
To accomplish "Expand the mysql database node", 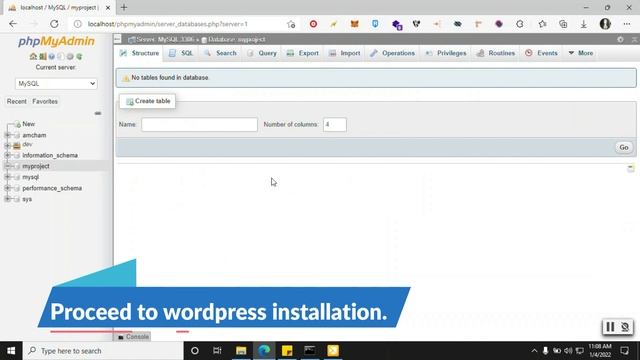I will pyautogui.click(x=7, y=177).
